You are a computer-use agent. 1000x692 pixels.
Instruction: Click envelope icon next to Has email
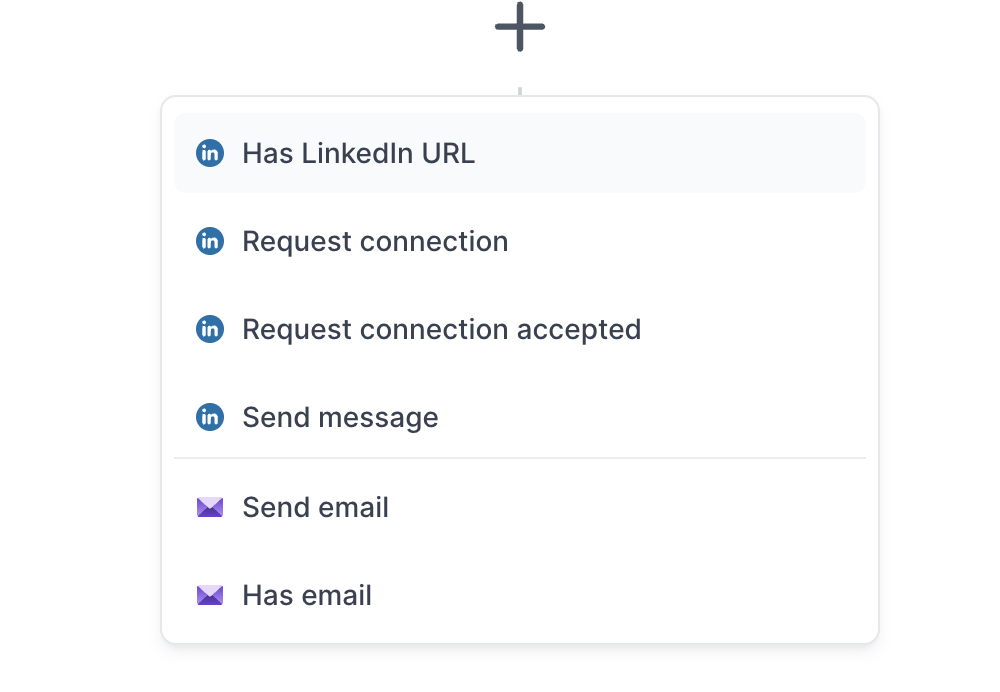[210, 595]
